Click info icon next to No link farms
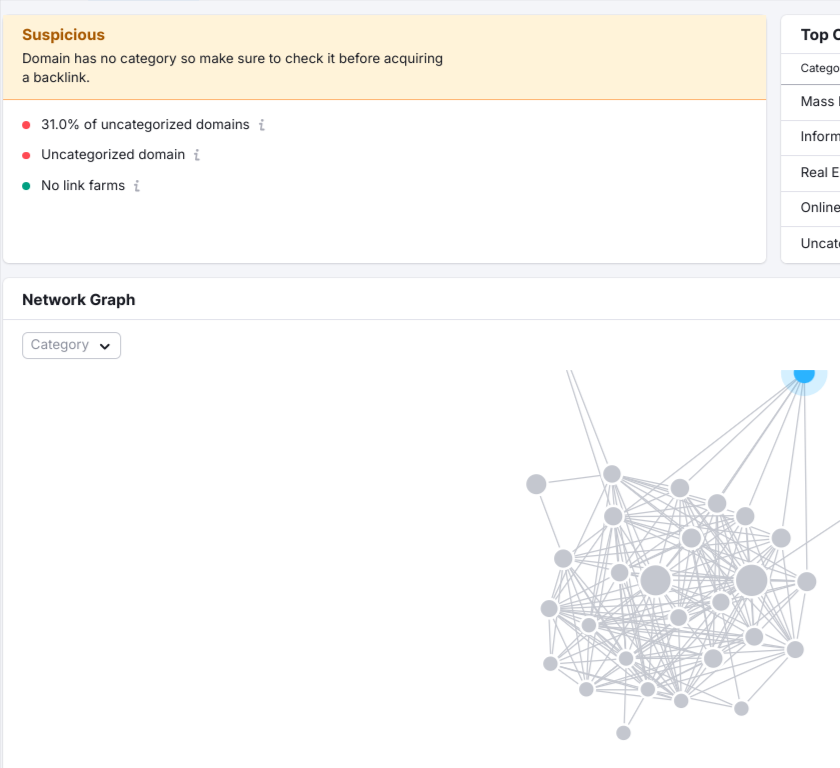 point(137,186)
